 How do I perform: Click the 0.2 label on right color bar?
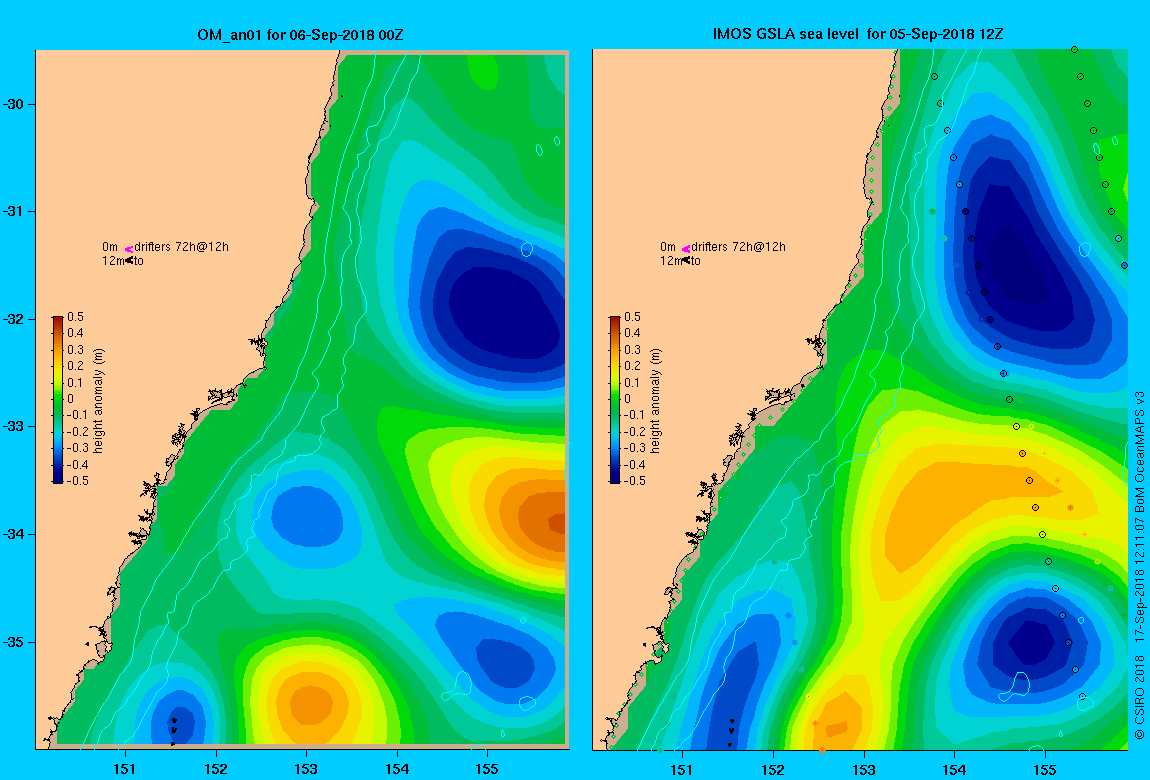click(632, 366)
